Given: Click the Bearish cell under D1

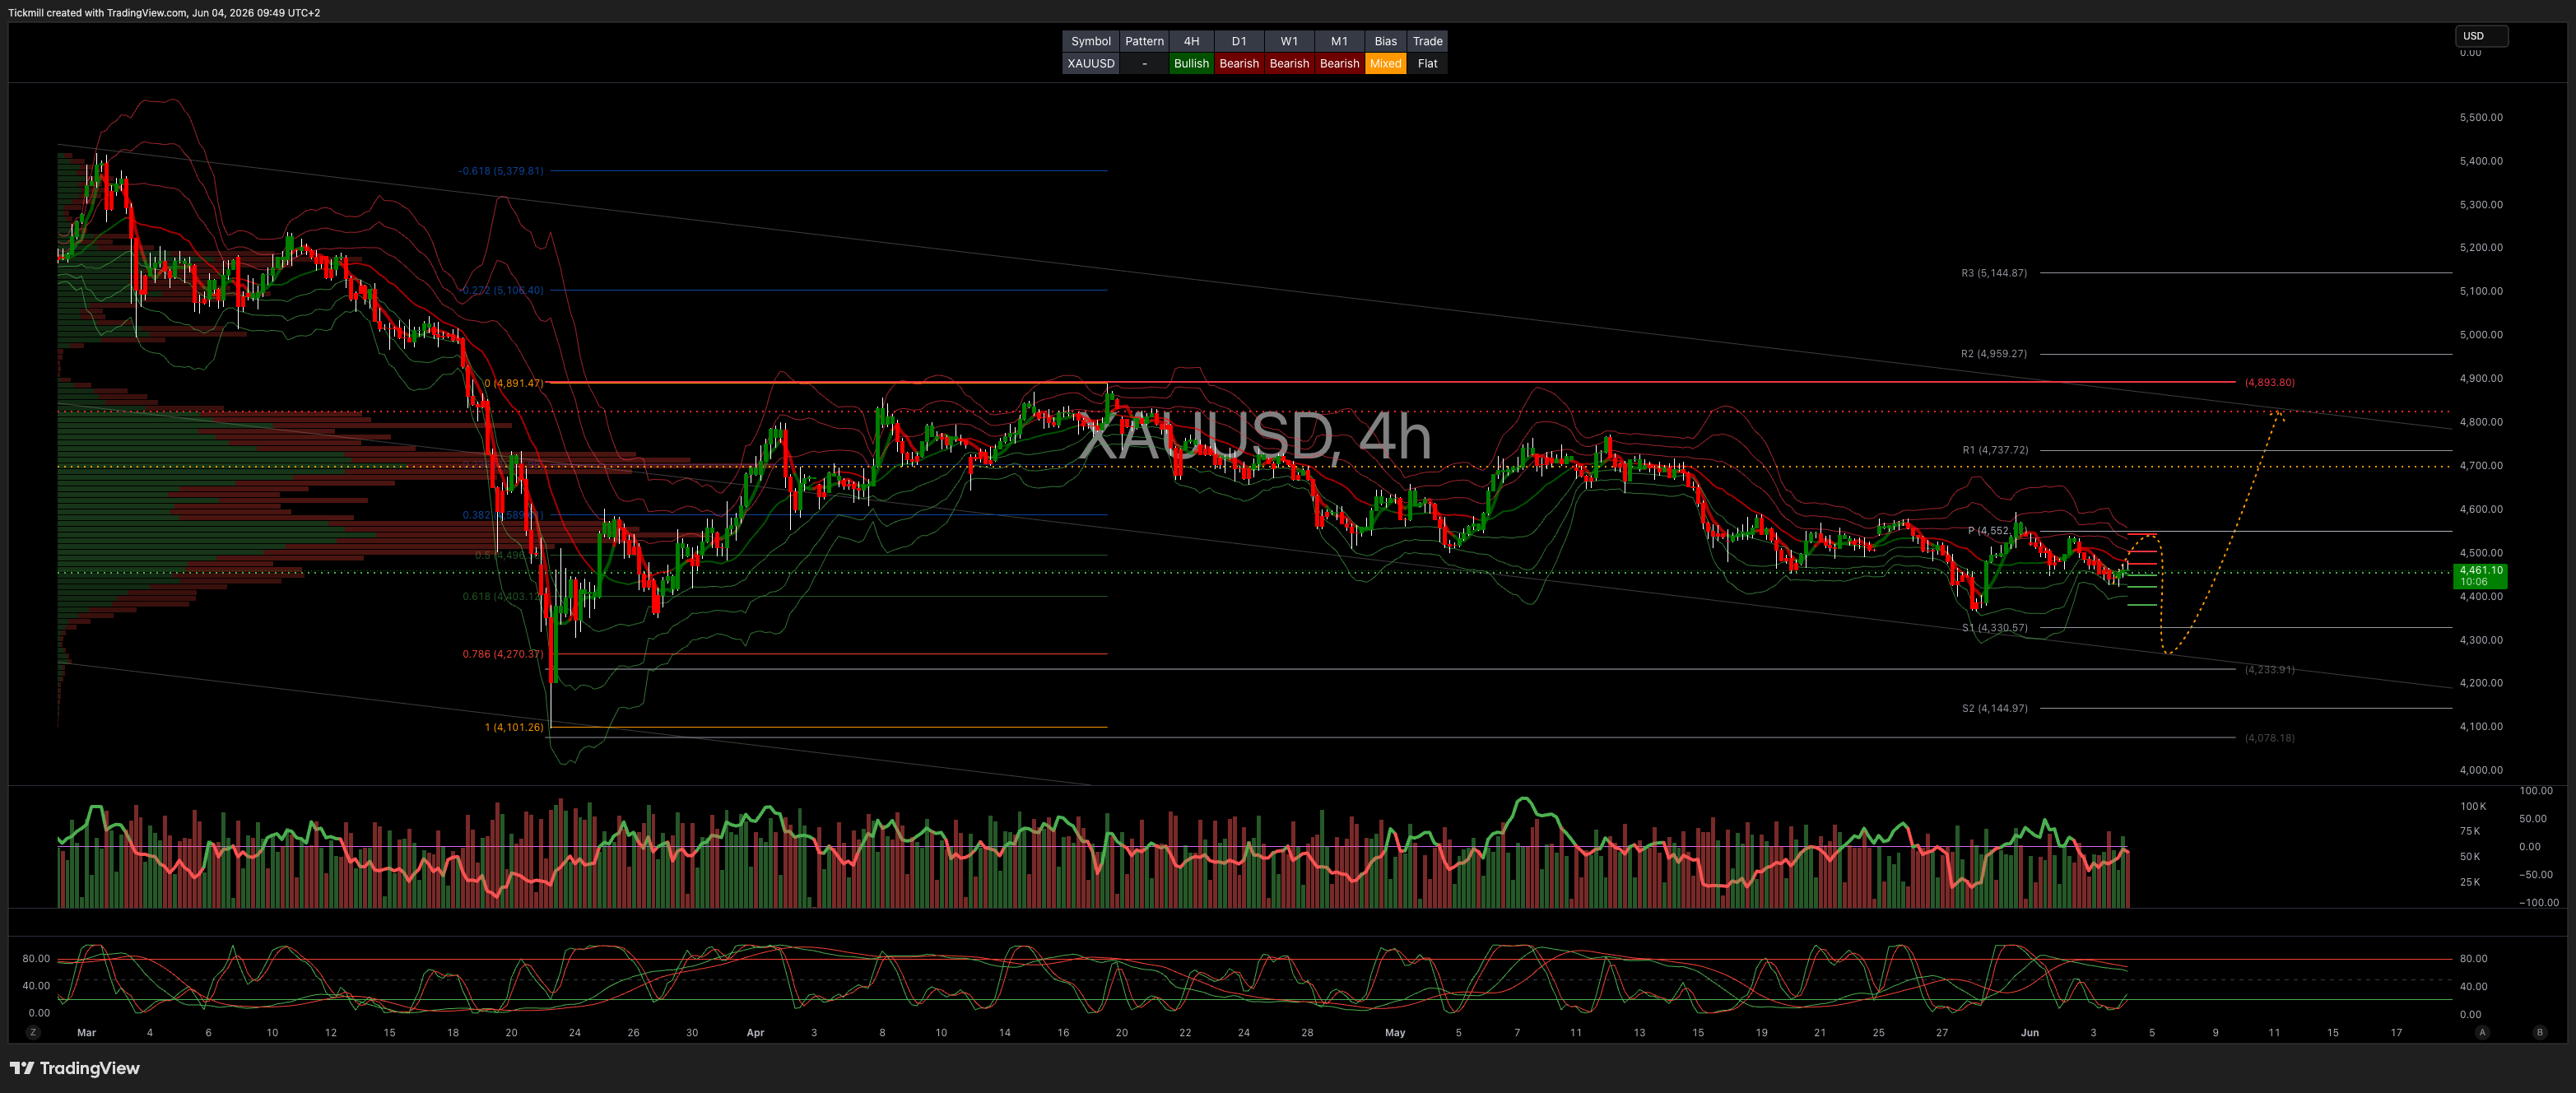Looking at the screenshot, I should pos(1239,63).
